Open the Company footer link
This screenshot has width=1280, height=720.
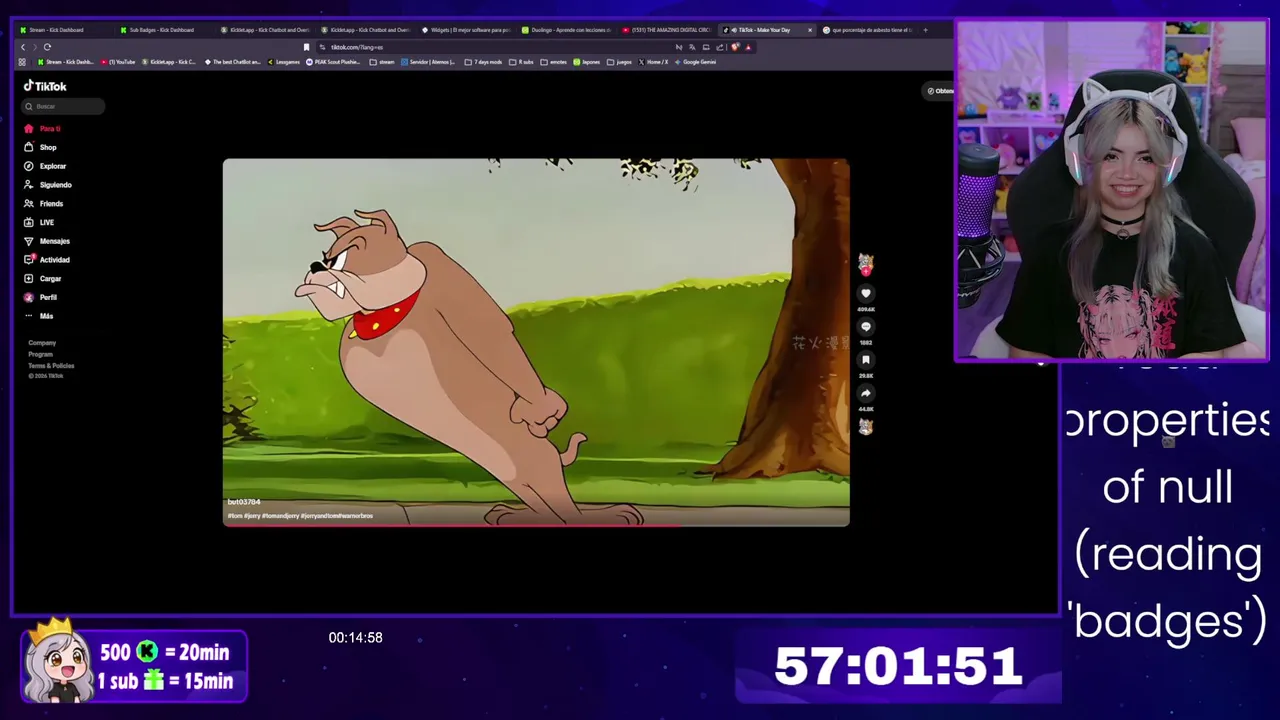click(x=42, y=343)
